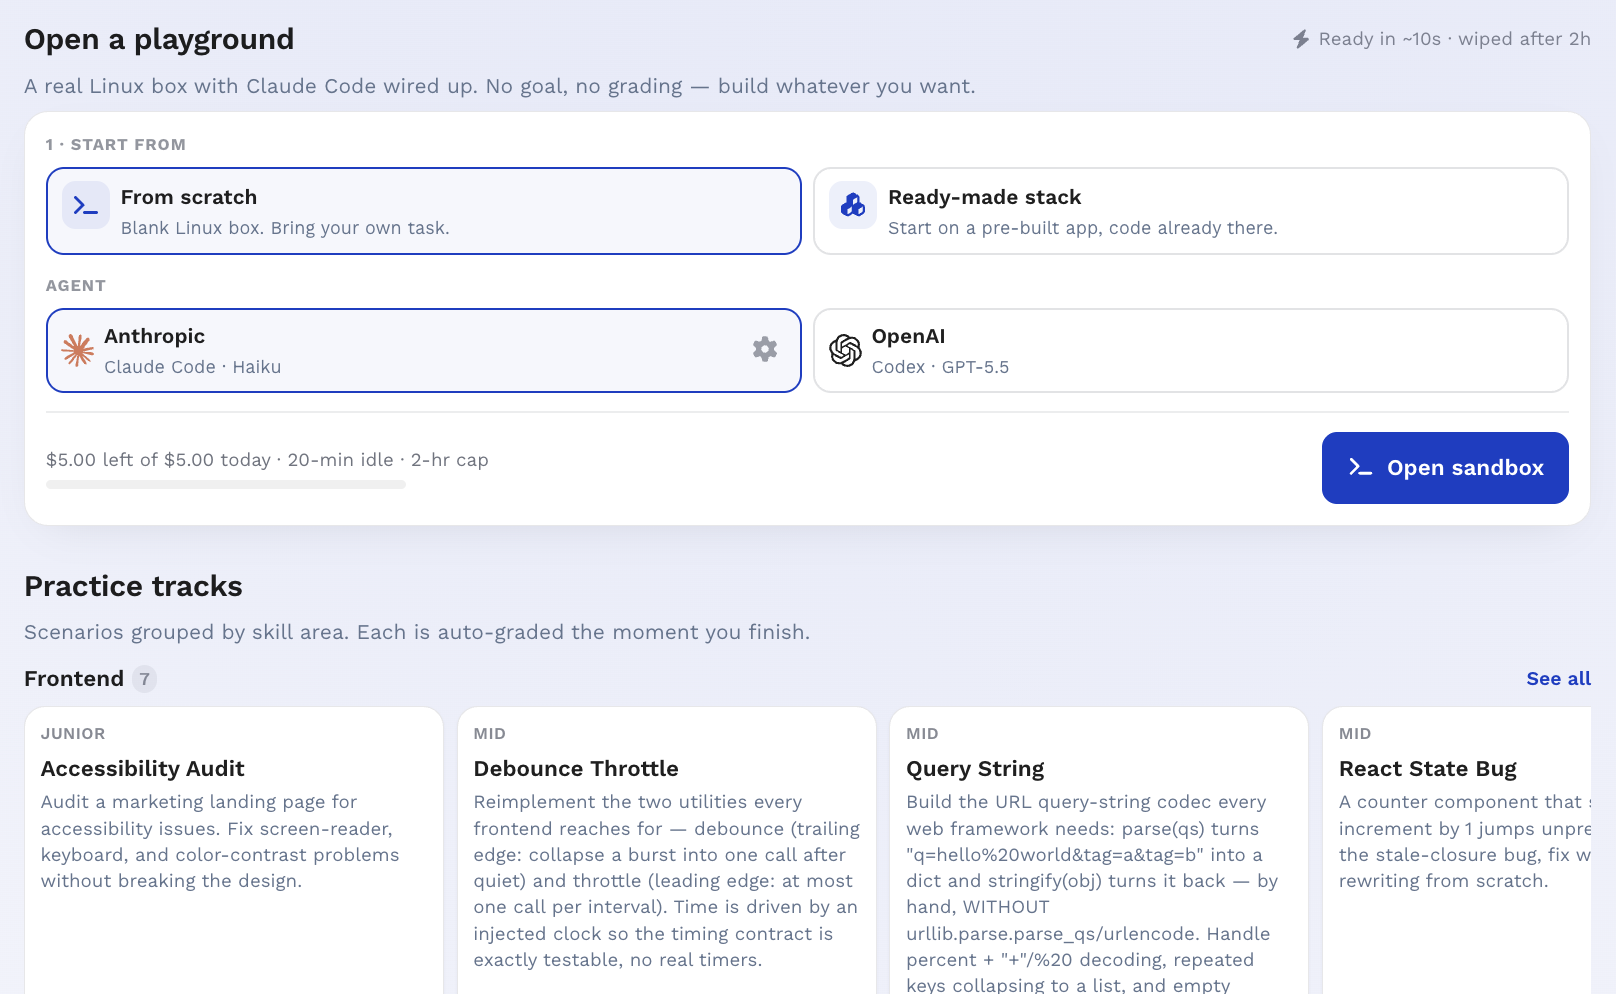The height and width of the screenshot is (994, 1616).
Task: Open the Accessibility Audit scenario card
Action: (x=234, y=851)
